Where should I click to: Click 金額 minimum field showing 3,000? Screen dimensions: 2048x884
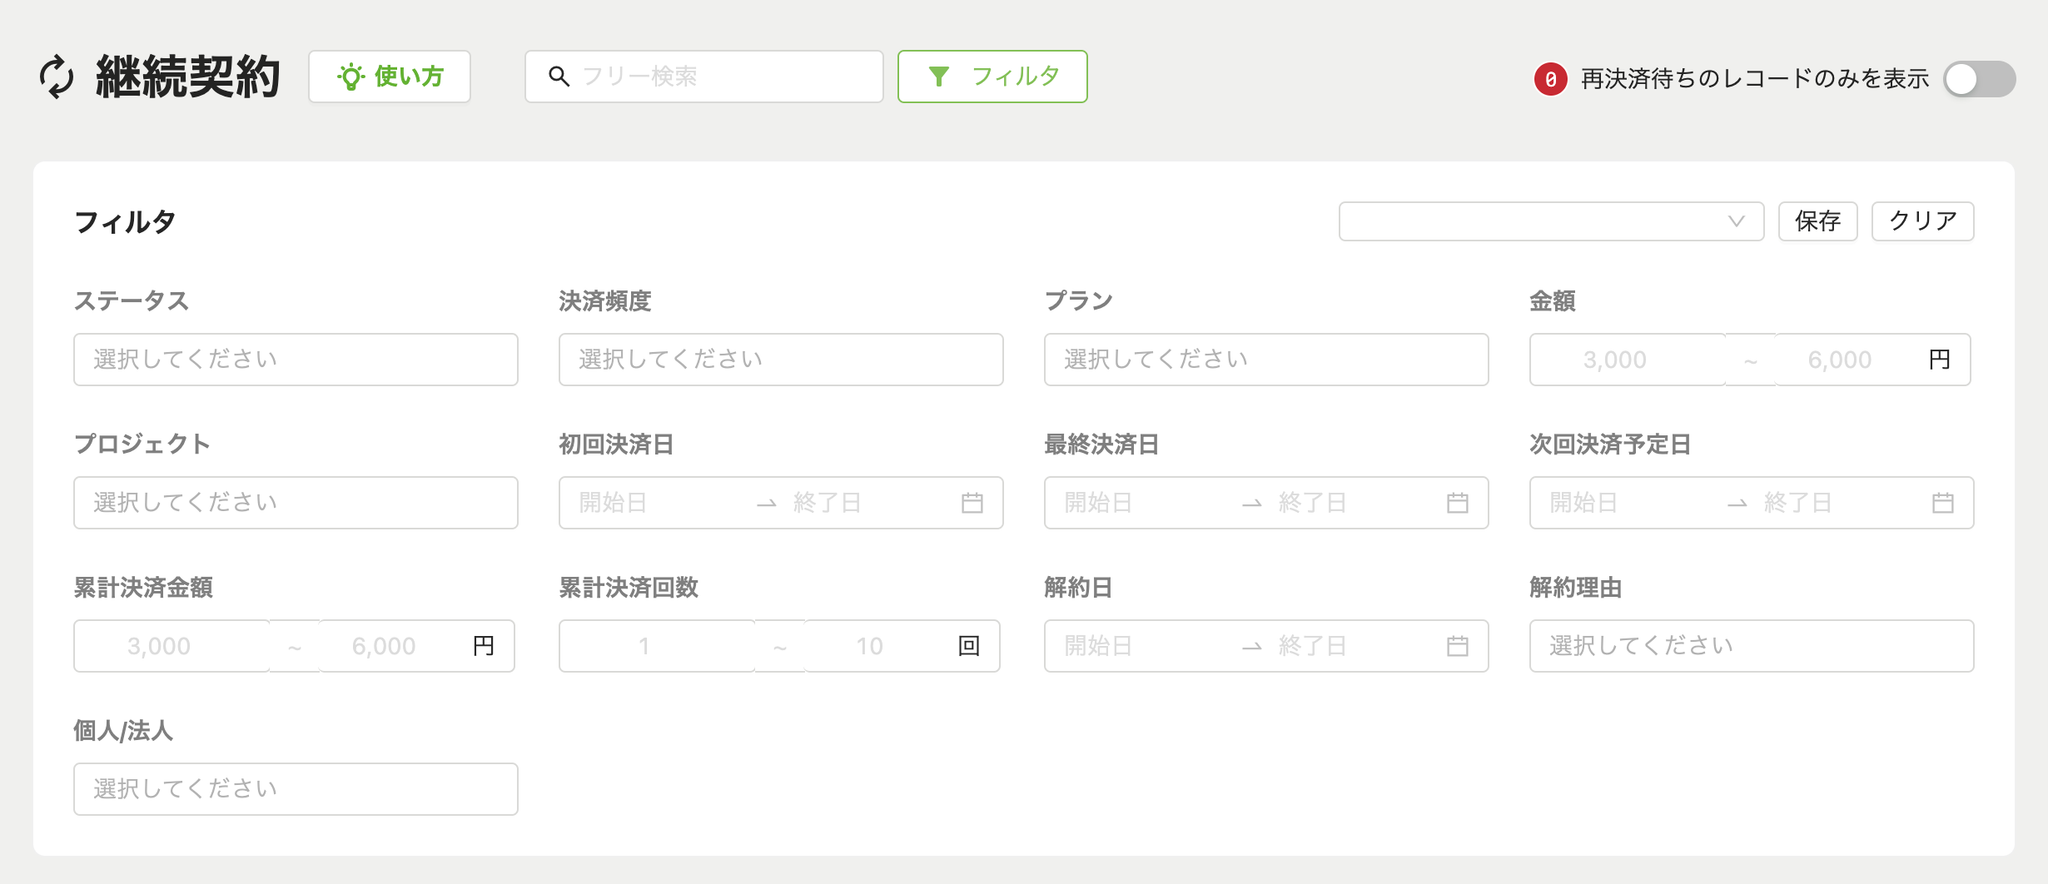click(x=1628, y=360)
